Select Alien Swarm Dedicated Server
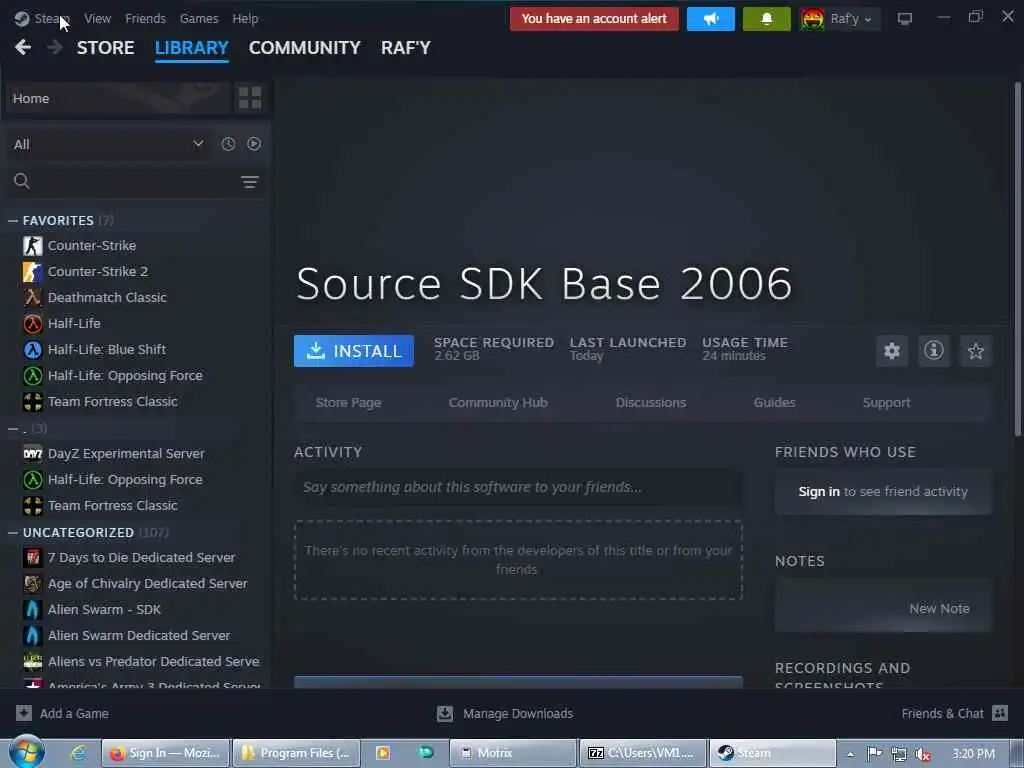1024x768 pixels. tap(138, 635)
